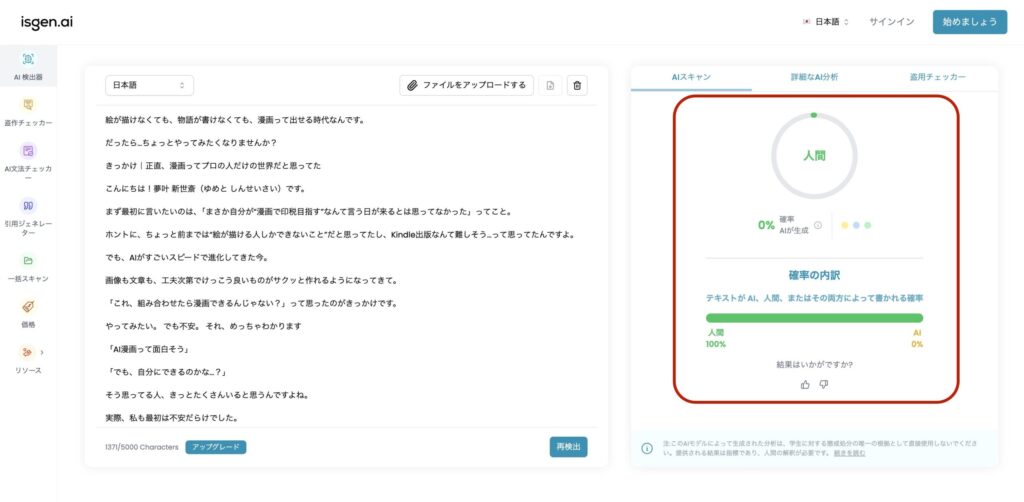Open the site language selector in header

coord(826,22)
